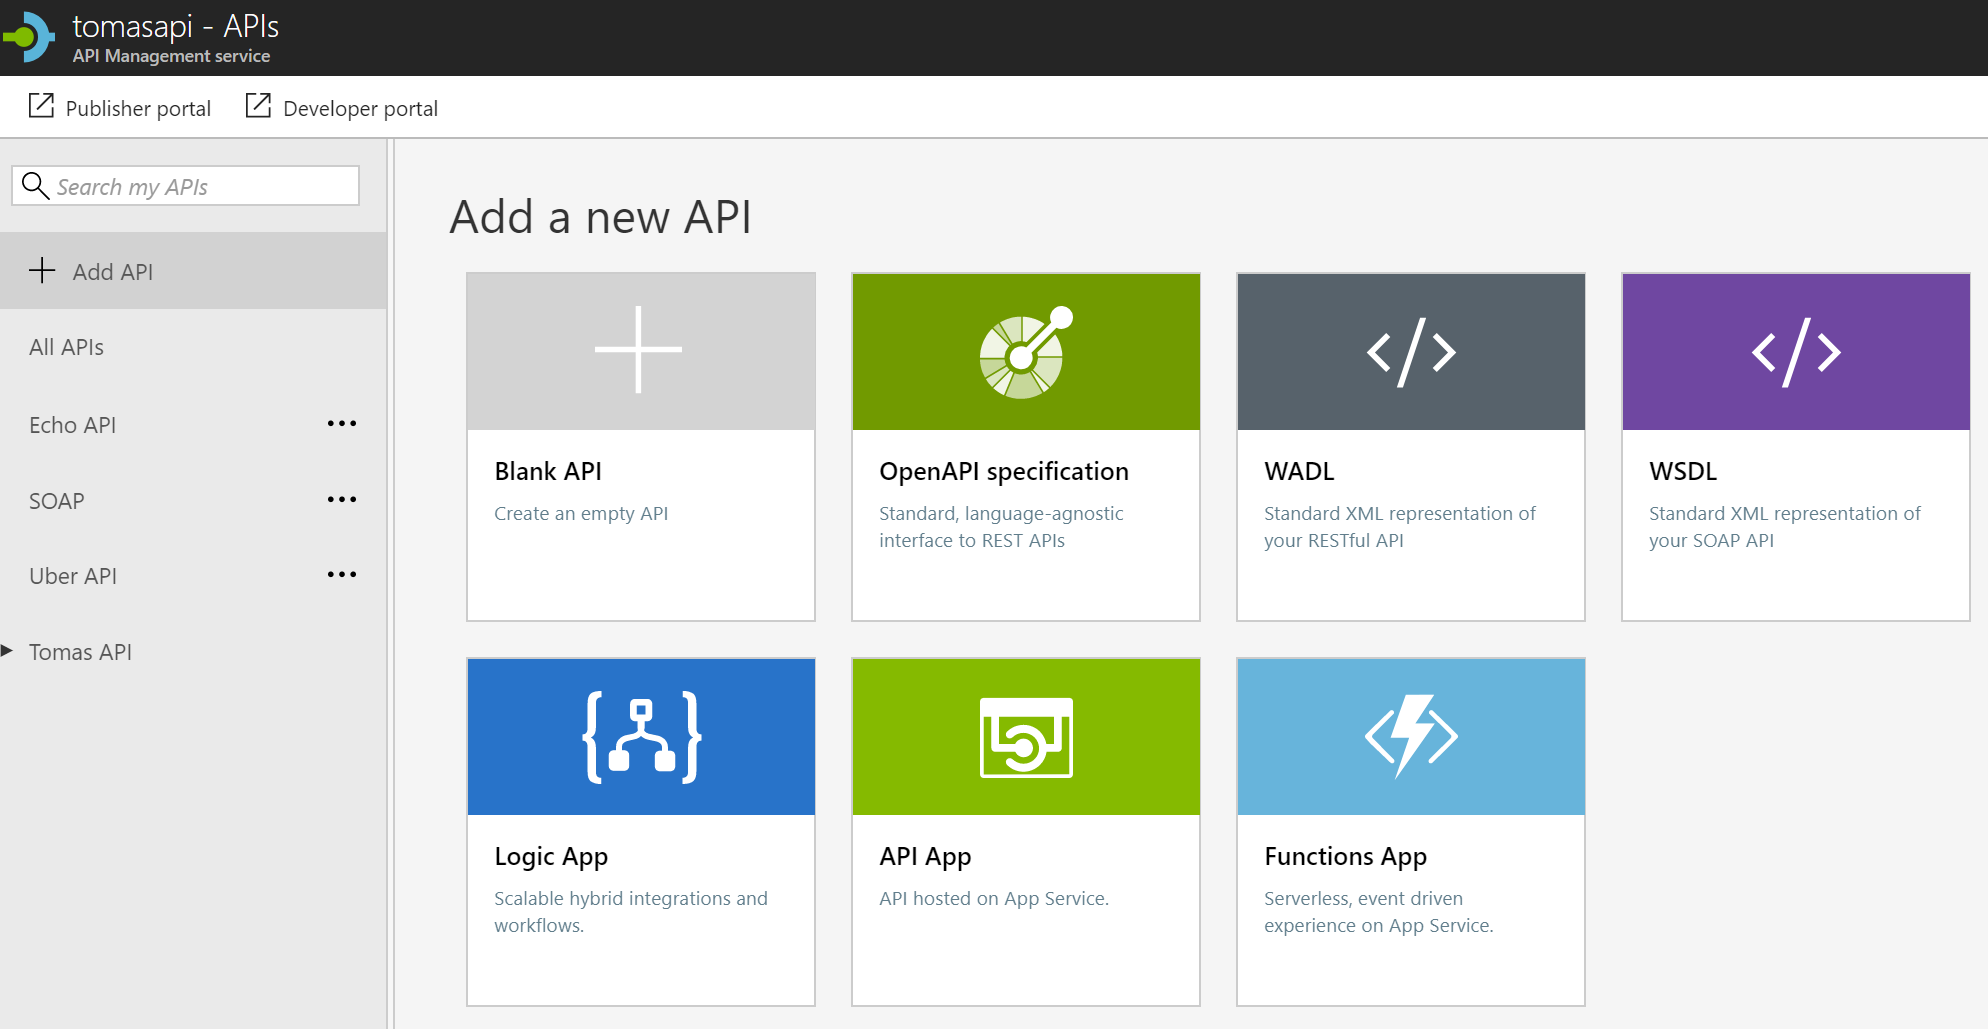Click the Blank API plus icon tile

pos(640,351)
